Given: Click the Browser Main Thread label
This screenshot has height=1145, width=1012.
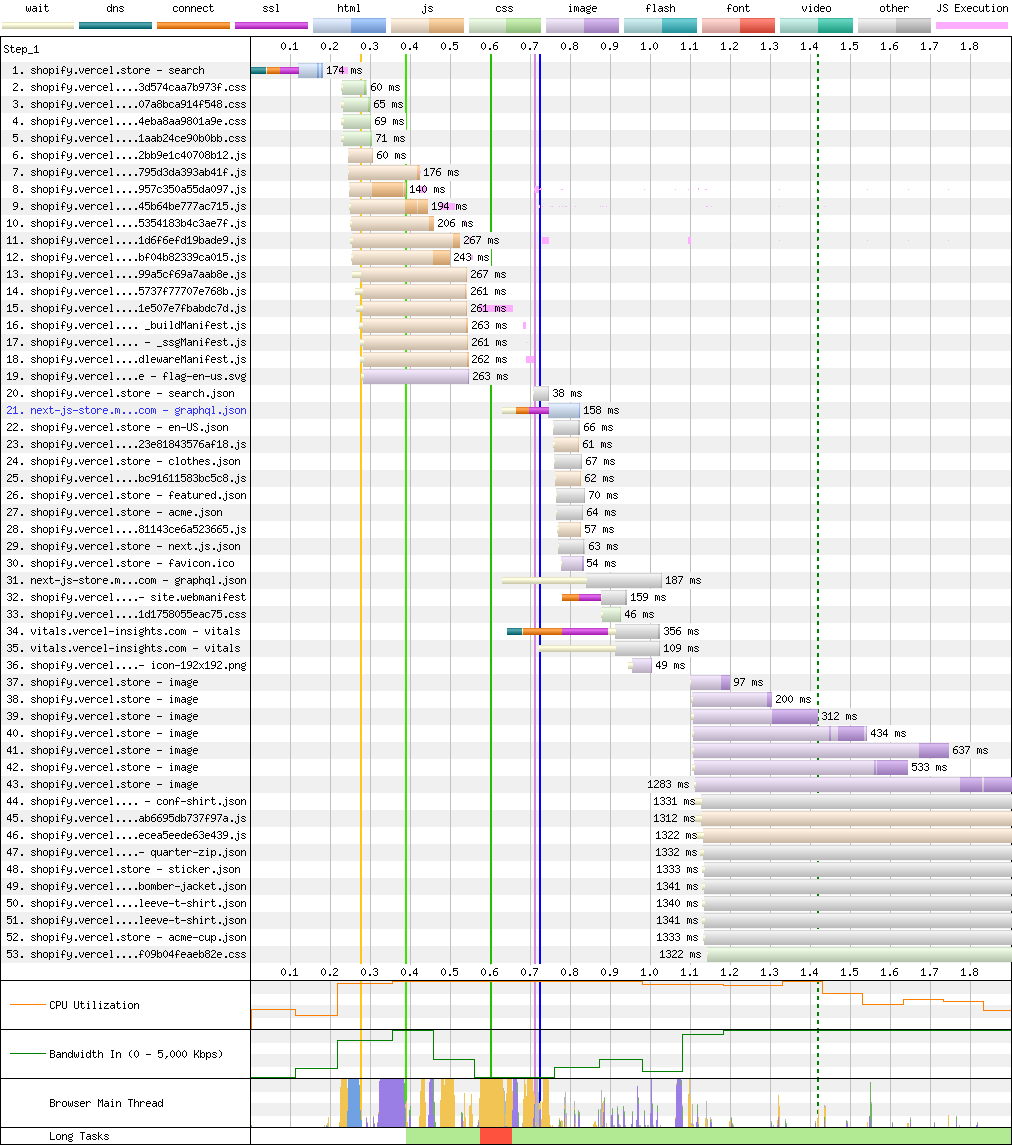Looking at the screenshot, I should tap(107, 1103).
